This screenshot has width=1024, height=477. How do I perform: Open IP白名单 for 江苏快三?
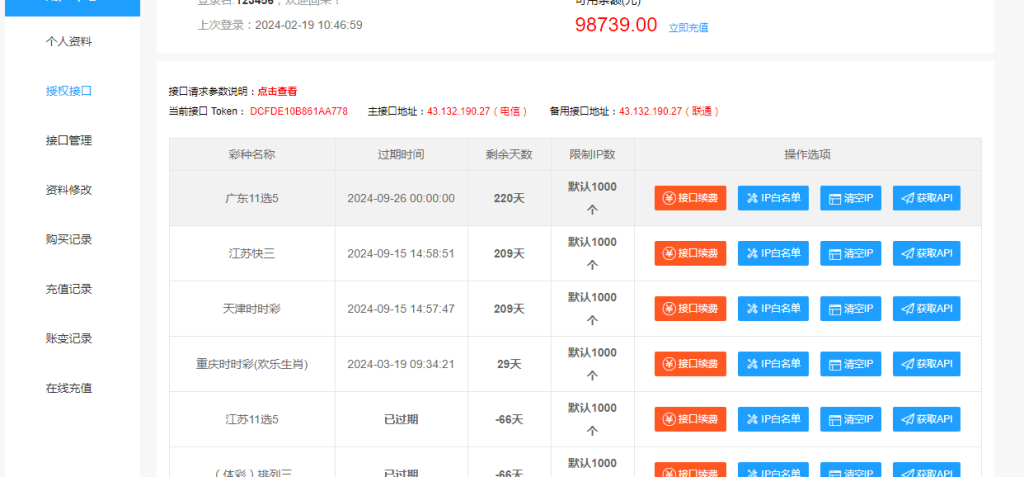pos(773,254)
